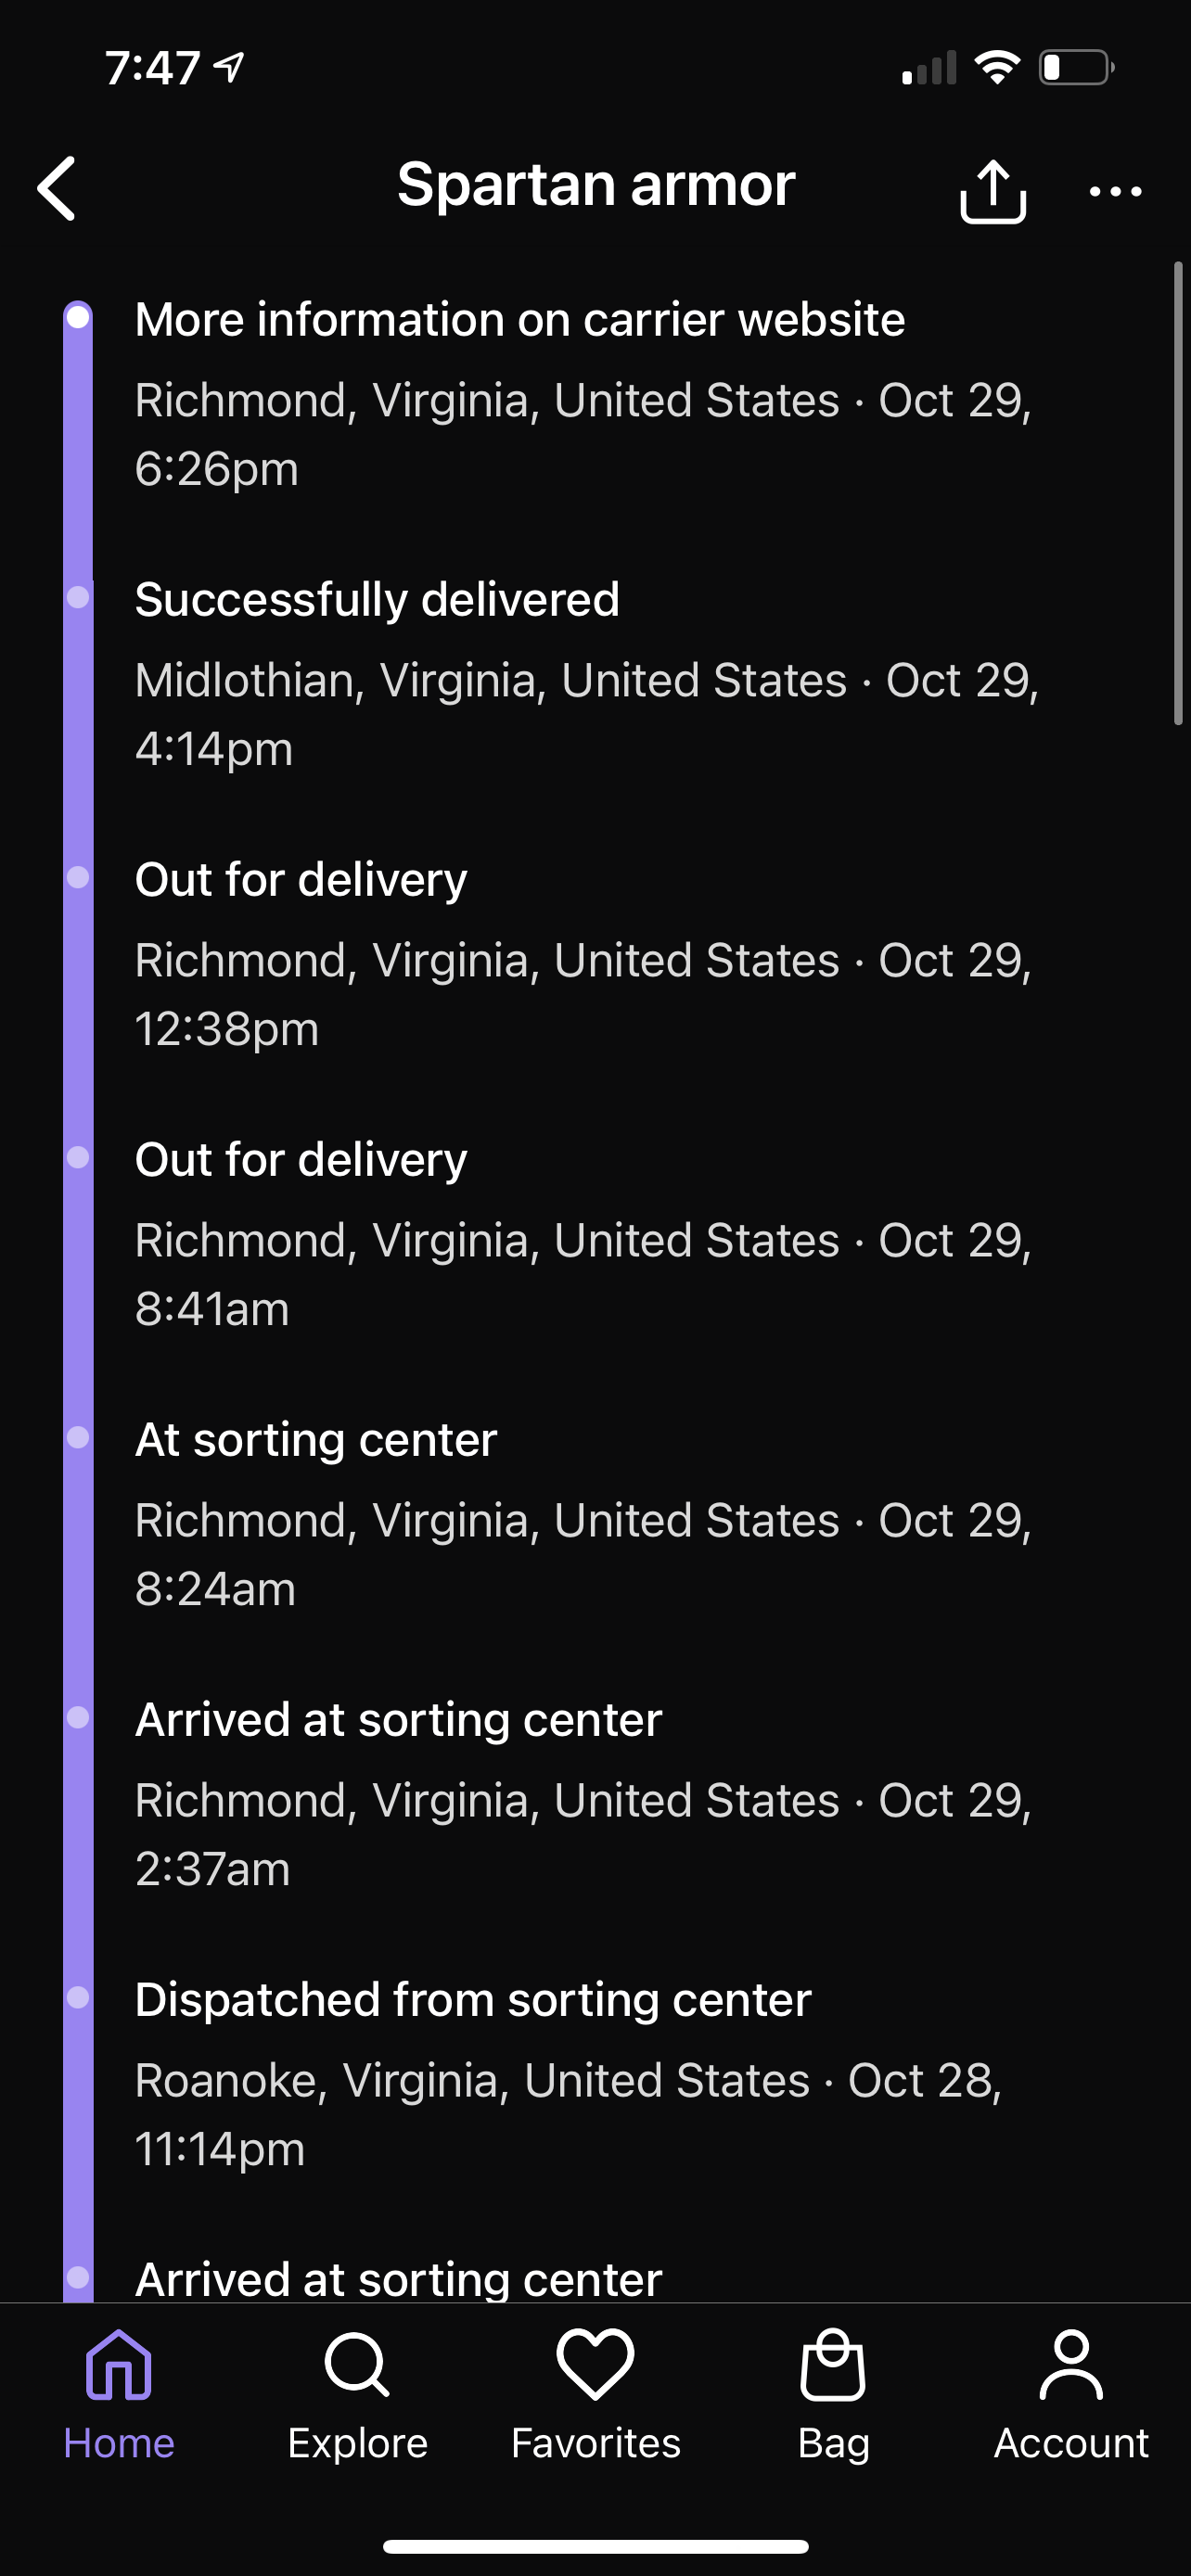Switch to the Explore tab label
This screenshot has width=1191, height=2576.
pos(357,2443)
